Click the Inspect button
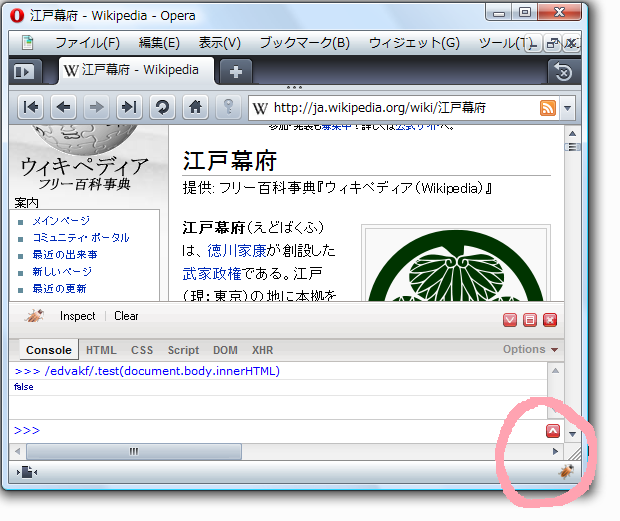The width and height of the screenshot is (620, 521). pos(78,316)
